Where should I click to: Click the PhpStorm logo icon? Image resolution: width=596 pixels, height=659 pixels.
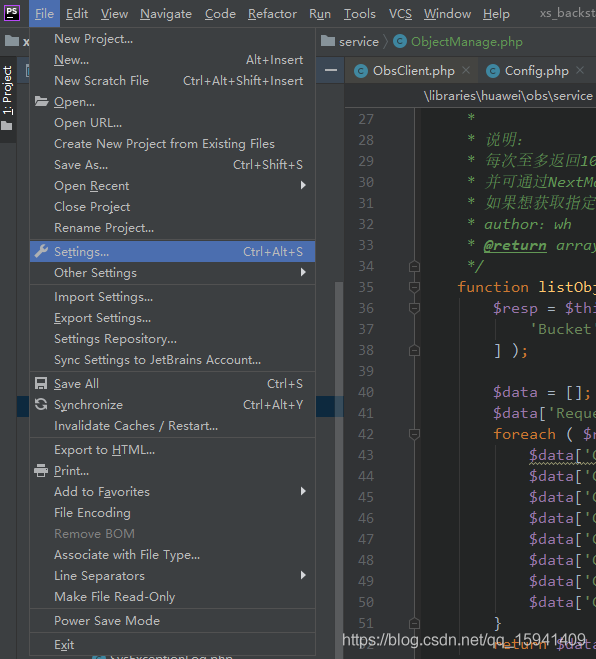coord(12,13)
